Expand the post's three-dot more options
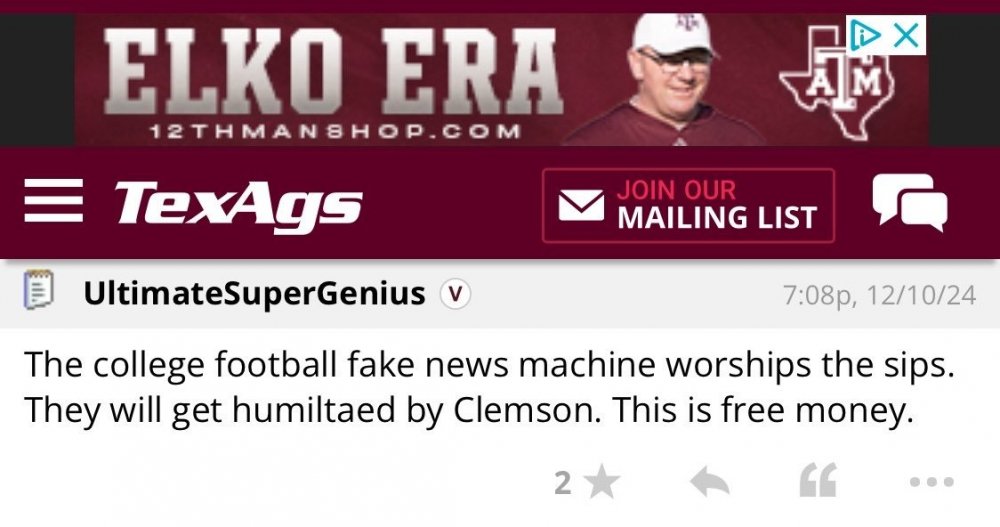 pos(931,483)
